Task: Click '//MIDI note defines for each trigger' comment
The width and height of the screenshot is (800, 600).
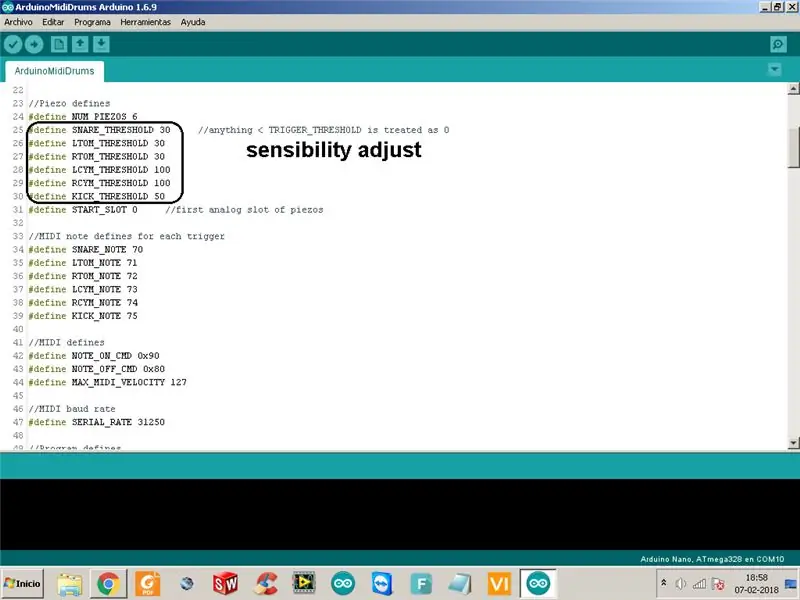Action: [x=127, y=236]
